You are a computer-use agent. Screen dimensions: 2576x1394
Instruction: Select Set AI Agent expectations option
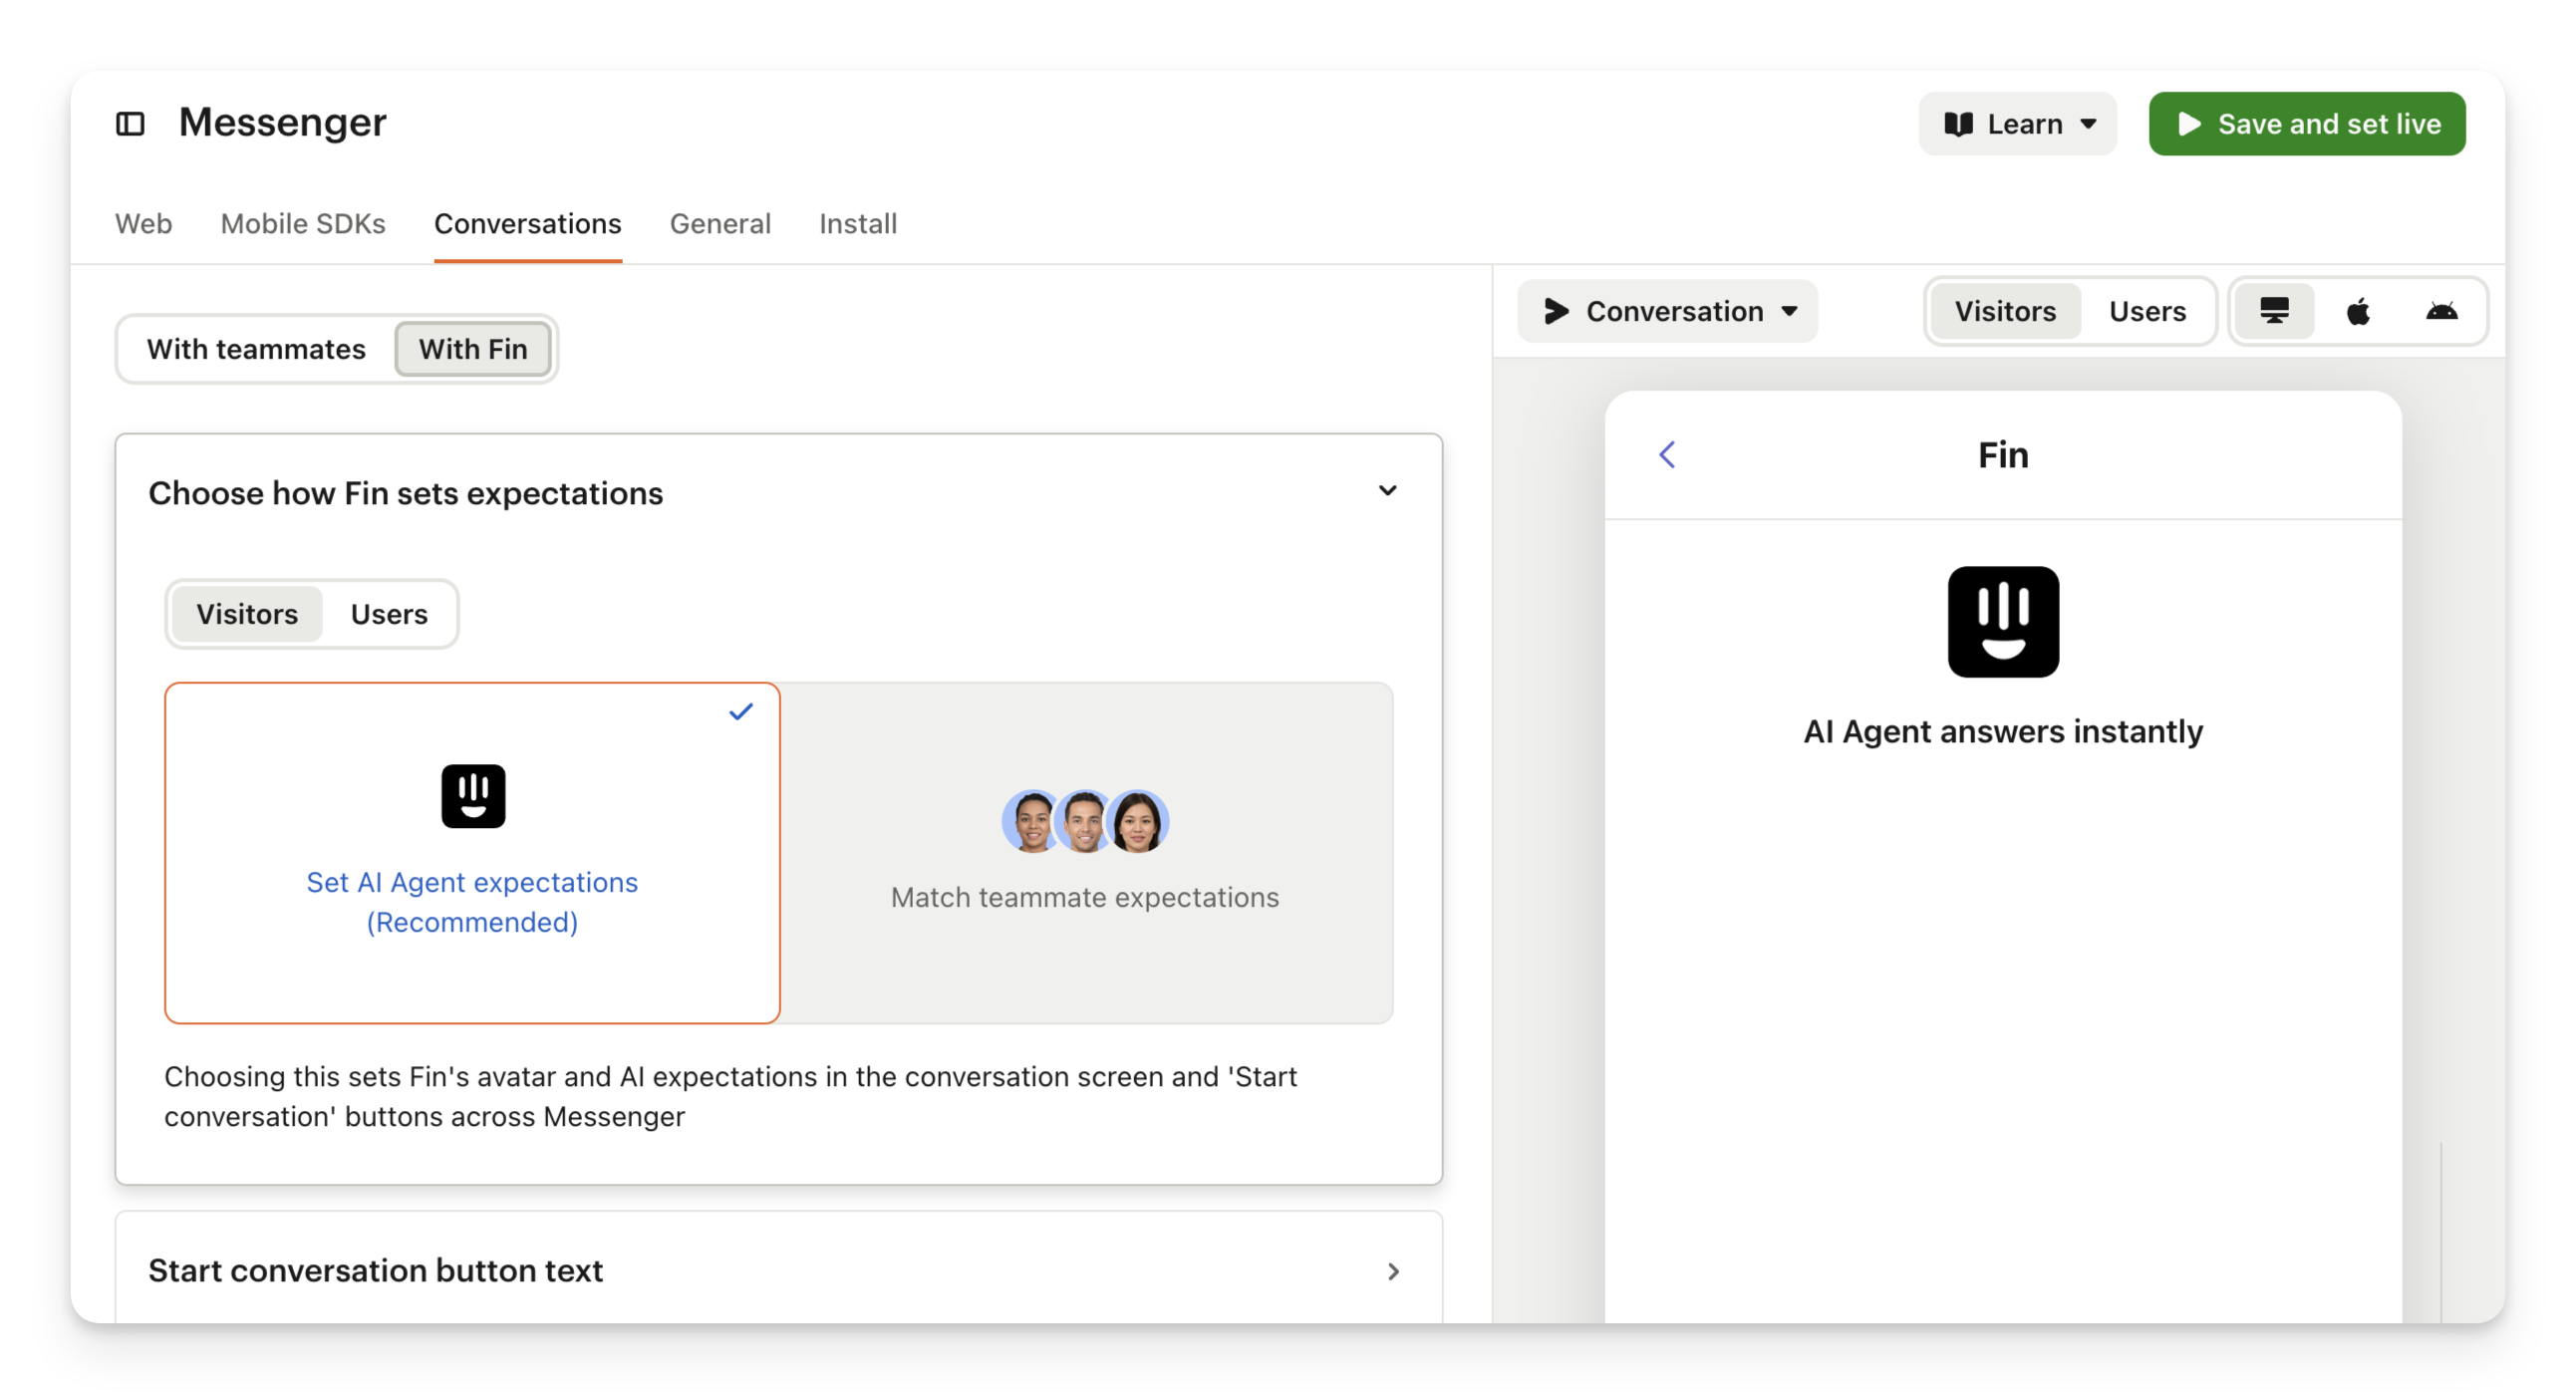tap(472, 901)
